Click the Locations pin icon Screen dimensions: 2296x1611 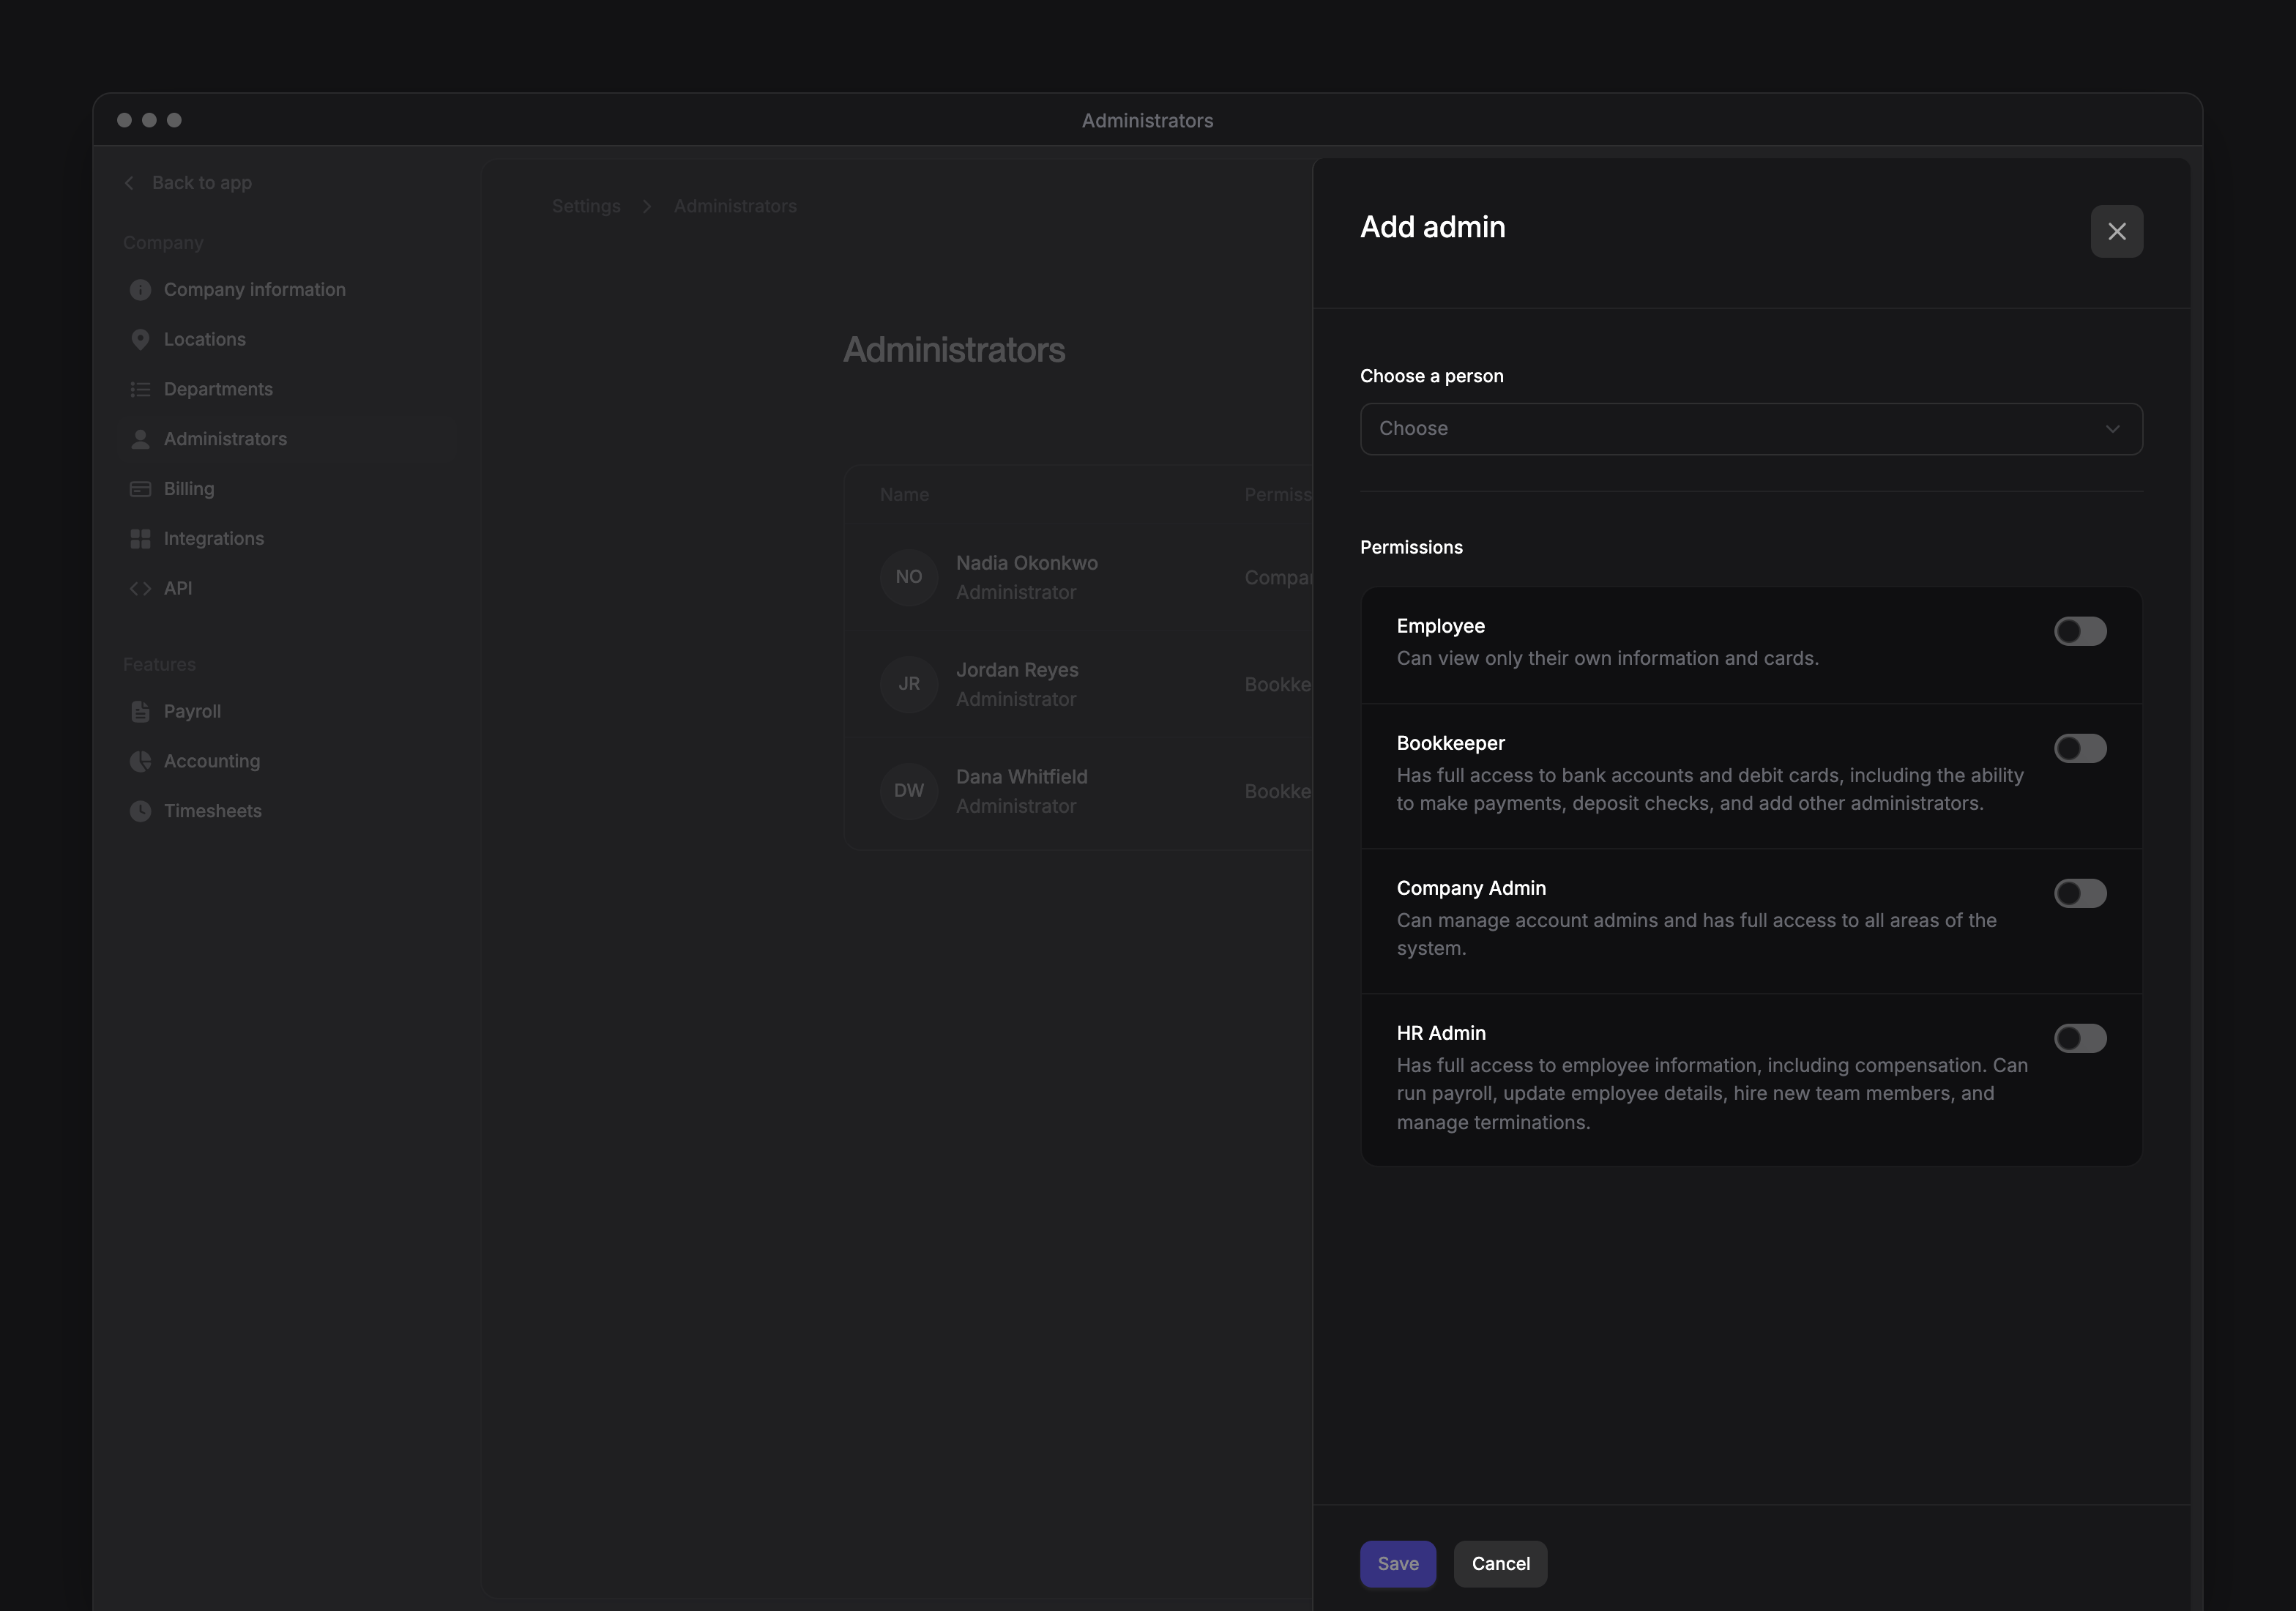(x=140, y=340)
